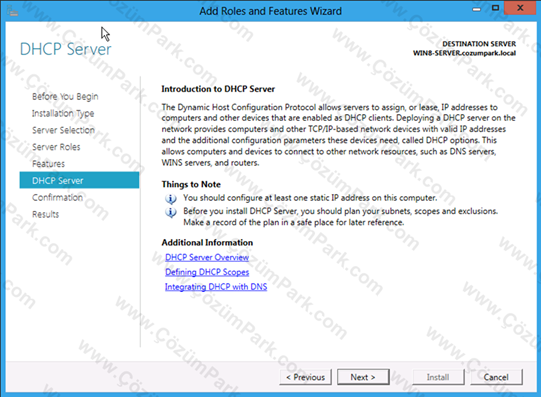The height and width of the screenshot is (397, 541).
Task: Select the DHCP Server step in the sidebar
Action: click(x=79, y=180)
